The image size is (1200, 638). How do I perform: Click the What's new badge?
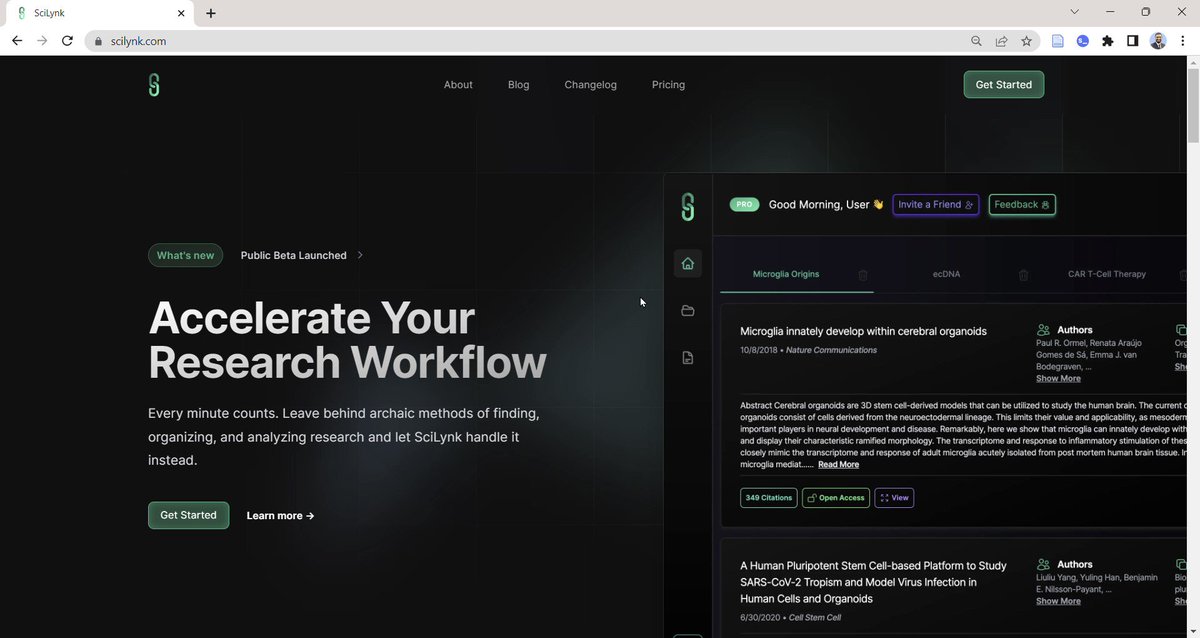[185, 255]
